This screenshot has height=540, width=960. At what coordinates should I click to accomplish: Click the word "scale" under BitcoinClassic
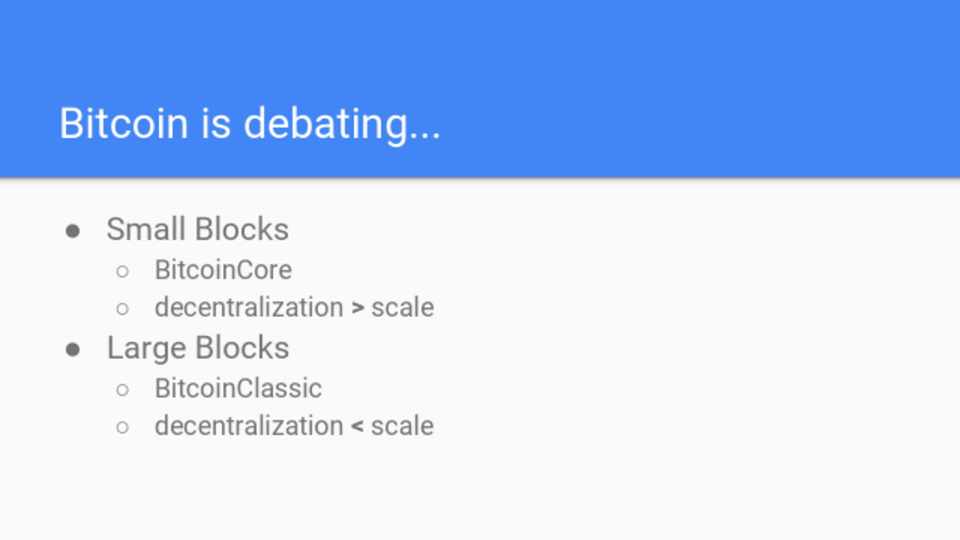click(402, 426)
